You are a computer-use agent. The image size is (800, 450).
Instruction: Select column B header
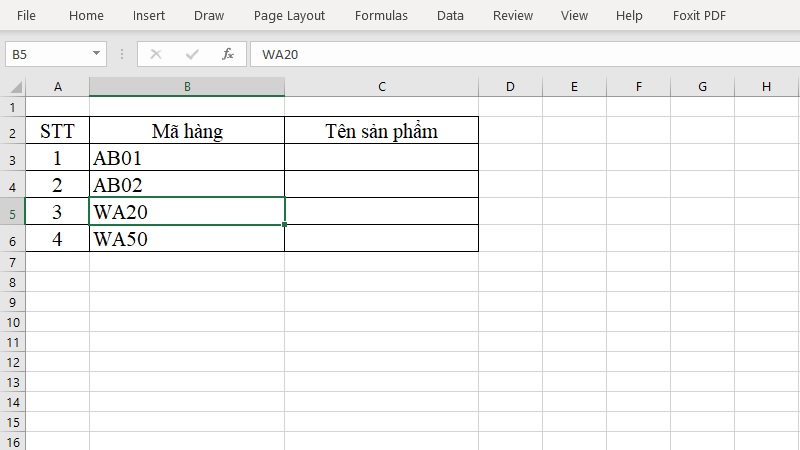coord(187,87)
